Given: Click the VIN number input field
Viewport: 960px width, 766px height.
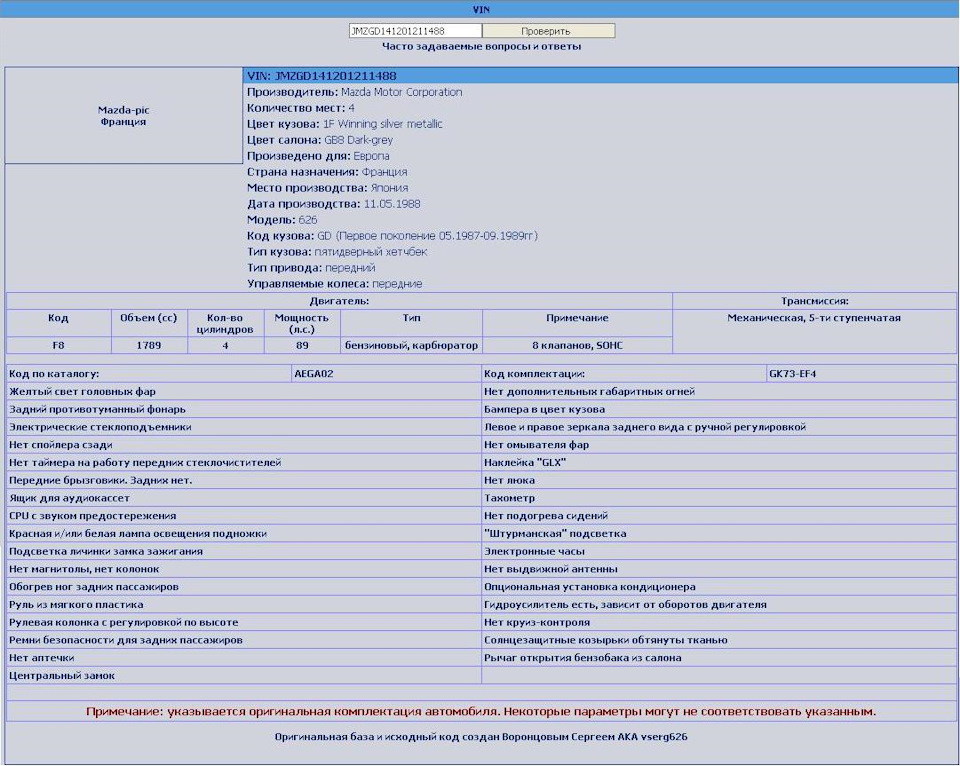Looking at the screenshot, I should pos(415,31).
